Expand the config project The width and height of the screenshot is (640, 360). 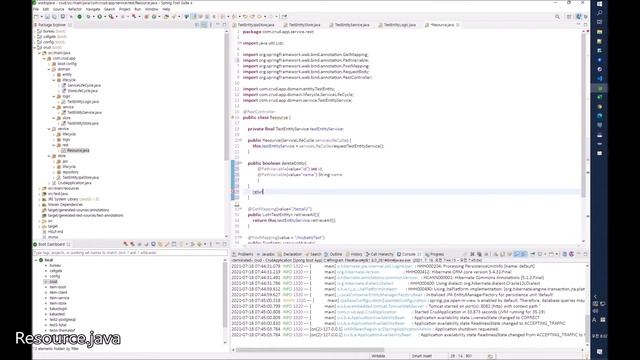click(x=35, y=42)
